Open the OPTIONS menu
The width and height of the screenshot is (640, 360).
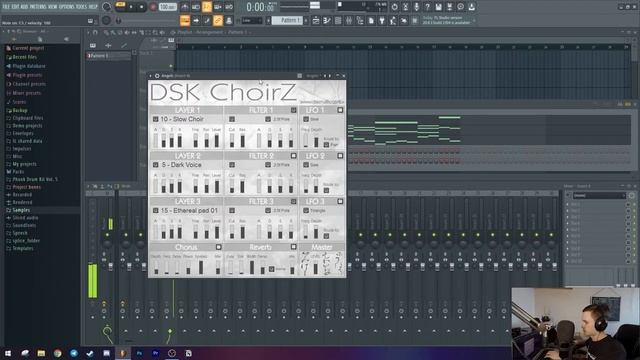pos(67,7)
